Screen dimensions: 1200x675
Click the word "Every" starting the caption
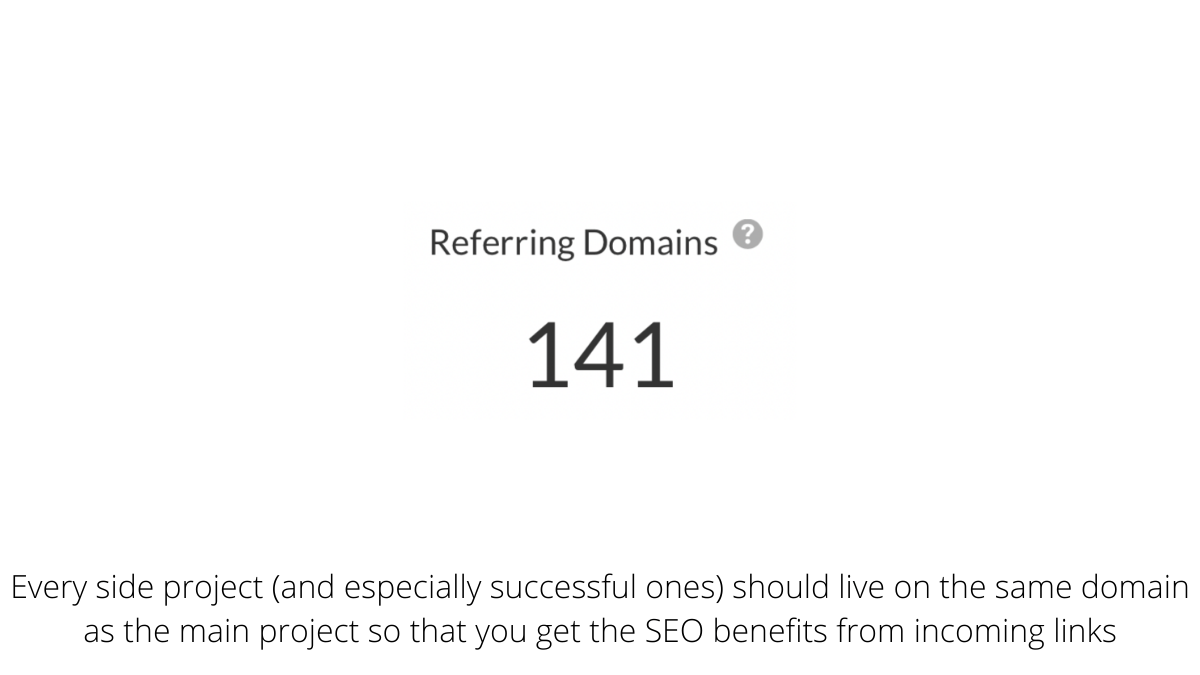49,588
